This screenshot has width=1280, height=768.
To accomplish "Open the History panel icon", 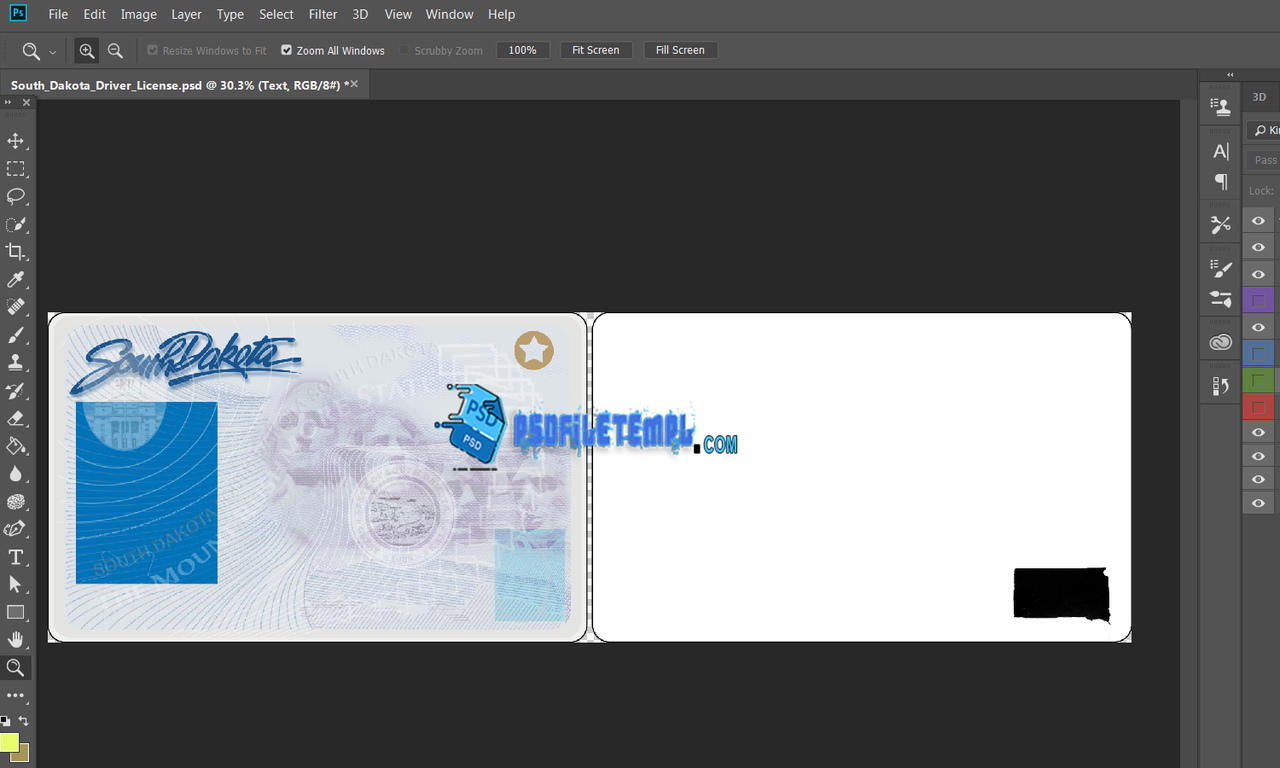I will (x=1220, y=386).
